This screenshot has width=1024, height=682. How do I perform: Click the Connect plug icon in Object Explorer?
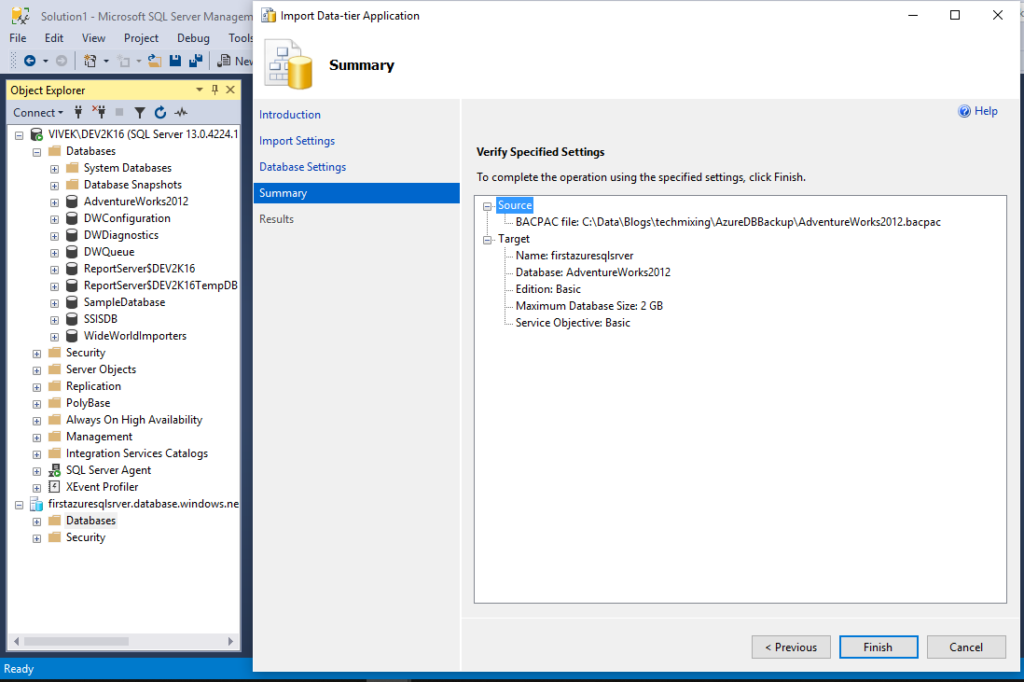(78, 112)
